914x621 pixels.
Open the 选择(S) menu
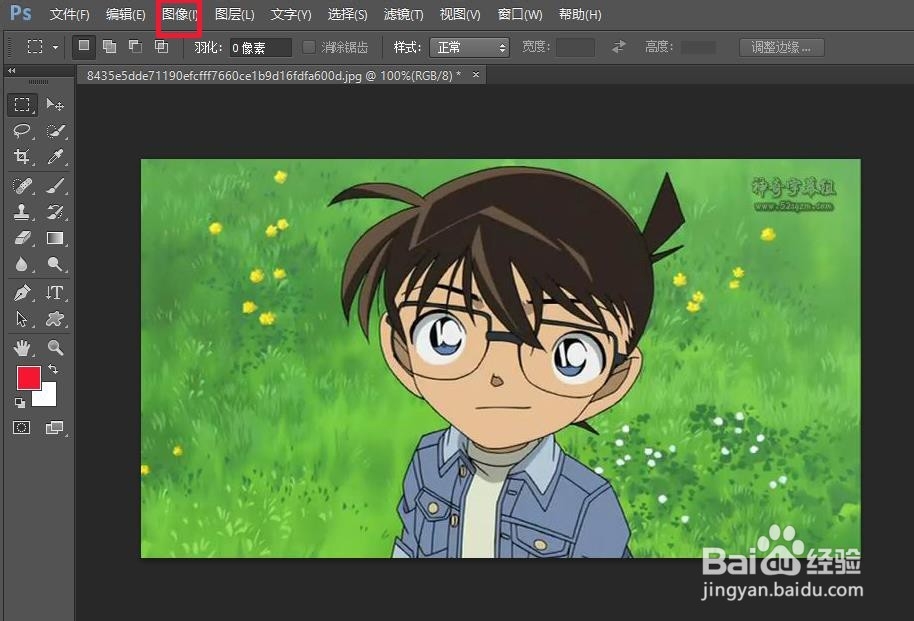tap(347, 14)
